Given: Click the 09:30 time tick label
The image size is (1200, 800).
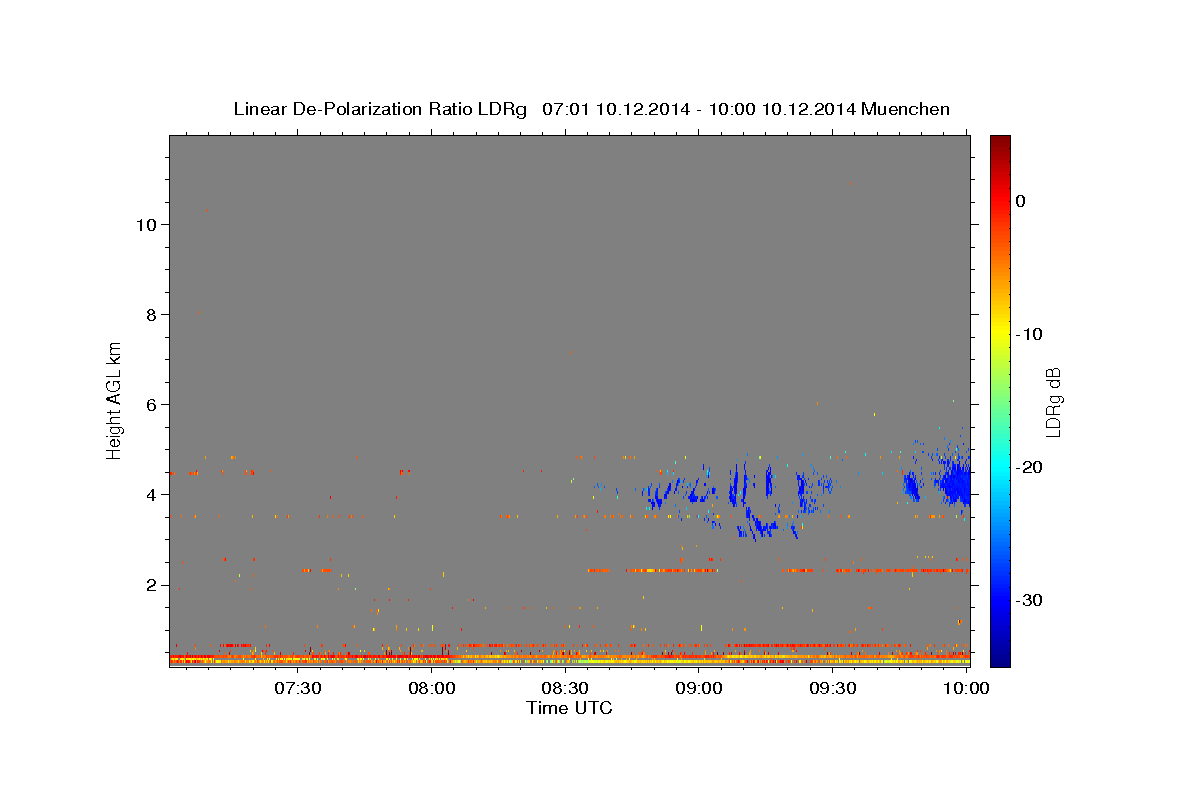Looking at the screenshot, I should pos(832,688).
